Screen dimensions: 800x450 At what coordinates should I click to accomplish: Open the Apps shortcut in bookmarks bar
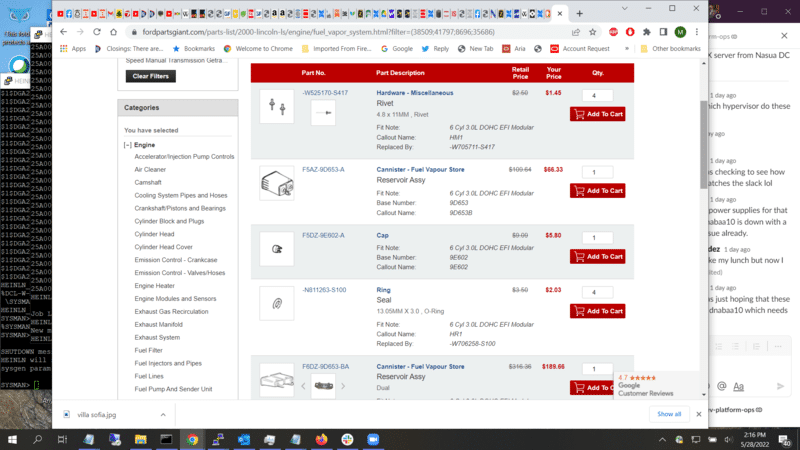(x=73, y=48)
